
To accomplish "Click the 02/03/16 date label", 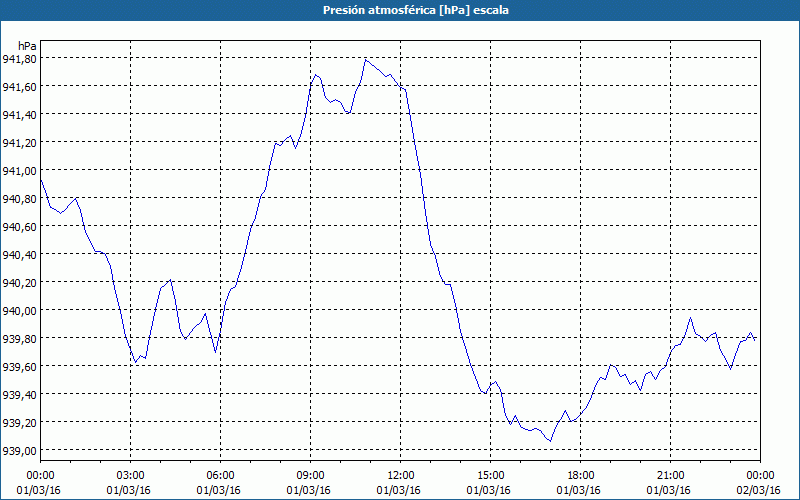I will tap(759, 490).
